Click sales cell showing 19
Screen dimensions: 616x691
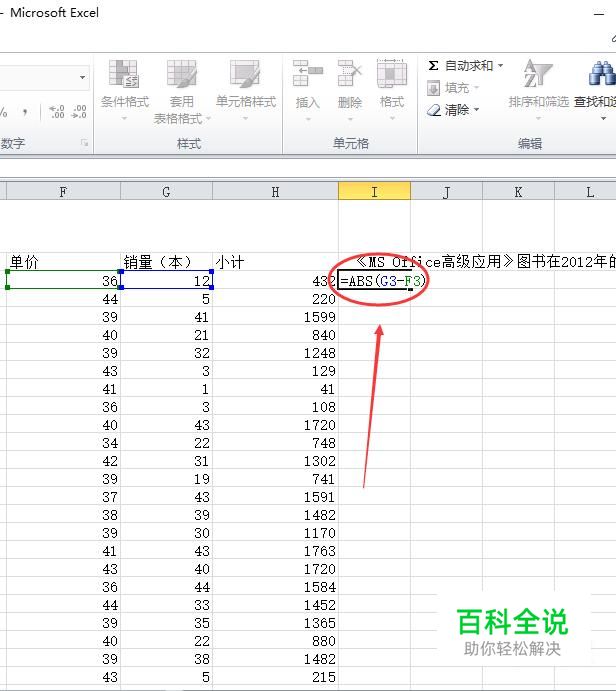tap(166, 479)
